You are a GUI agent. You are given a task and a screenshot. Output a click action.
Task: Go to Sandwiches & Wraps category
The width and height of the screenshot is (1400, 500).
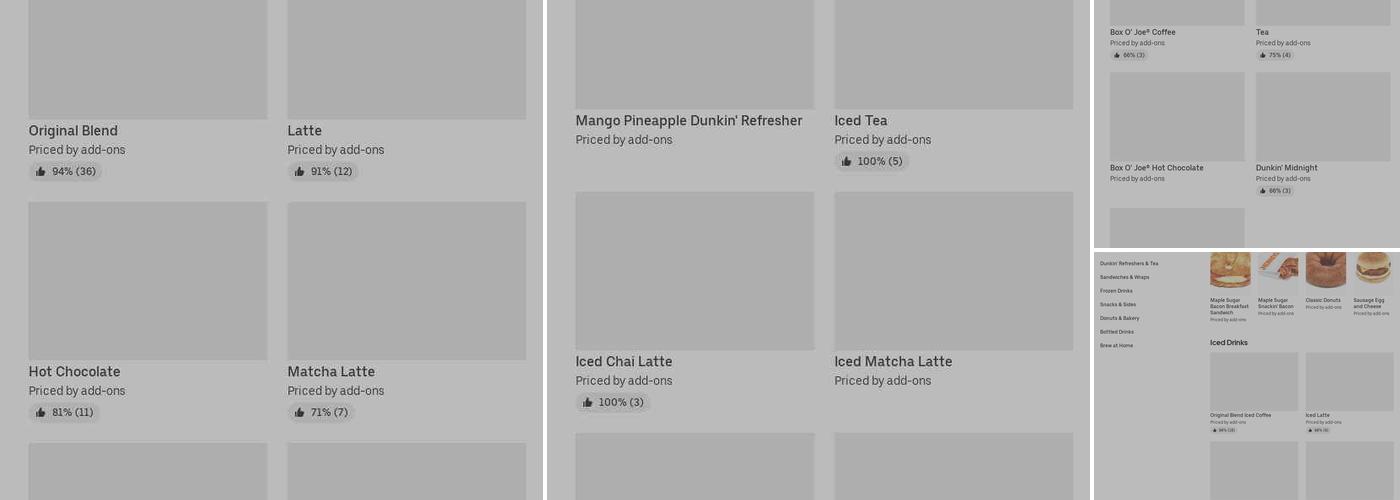(1124, 277)
